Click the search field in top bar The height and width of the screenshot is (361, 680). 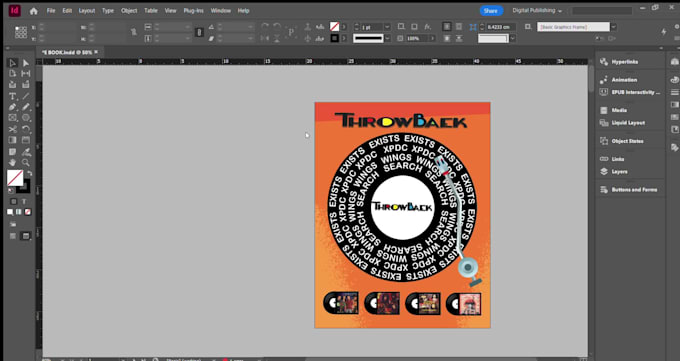tap(601, 11)
